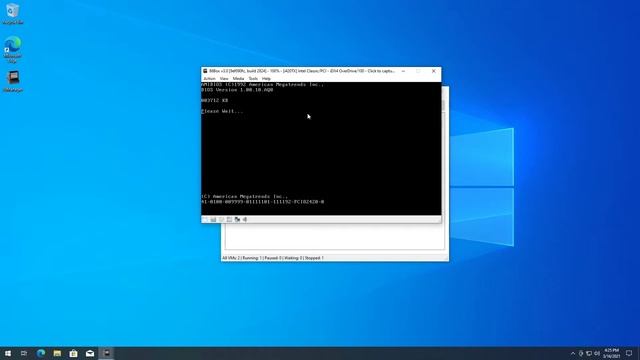
Task: Click the hard disk icon in 86Box status bar
Action: (229, 220)
